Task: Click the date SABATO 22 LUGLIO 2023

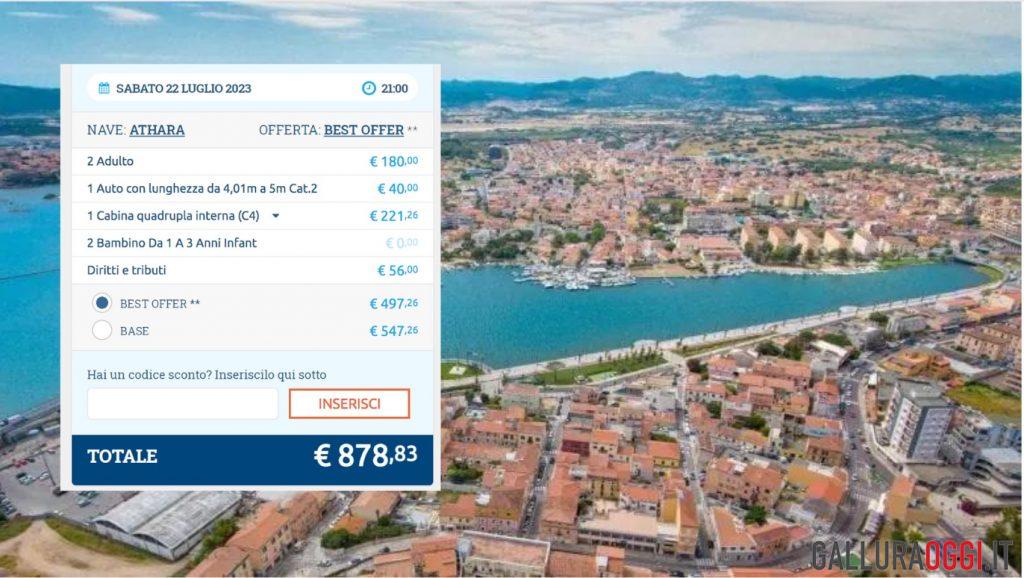Action: click(184, 88)
